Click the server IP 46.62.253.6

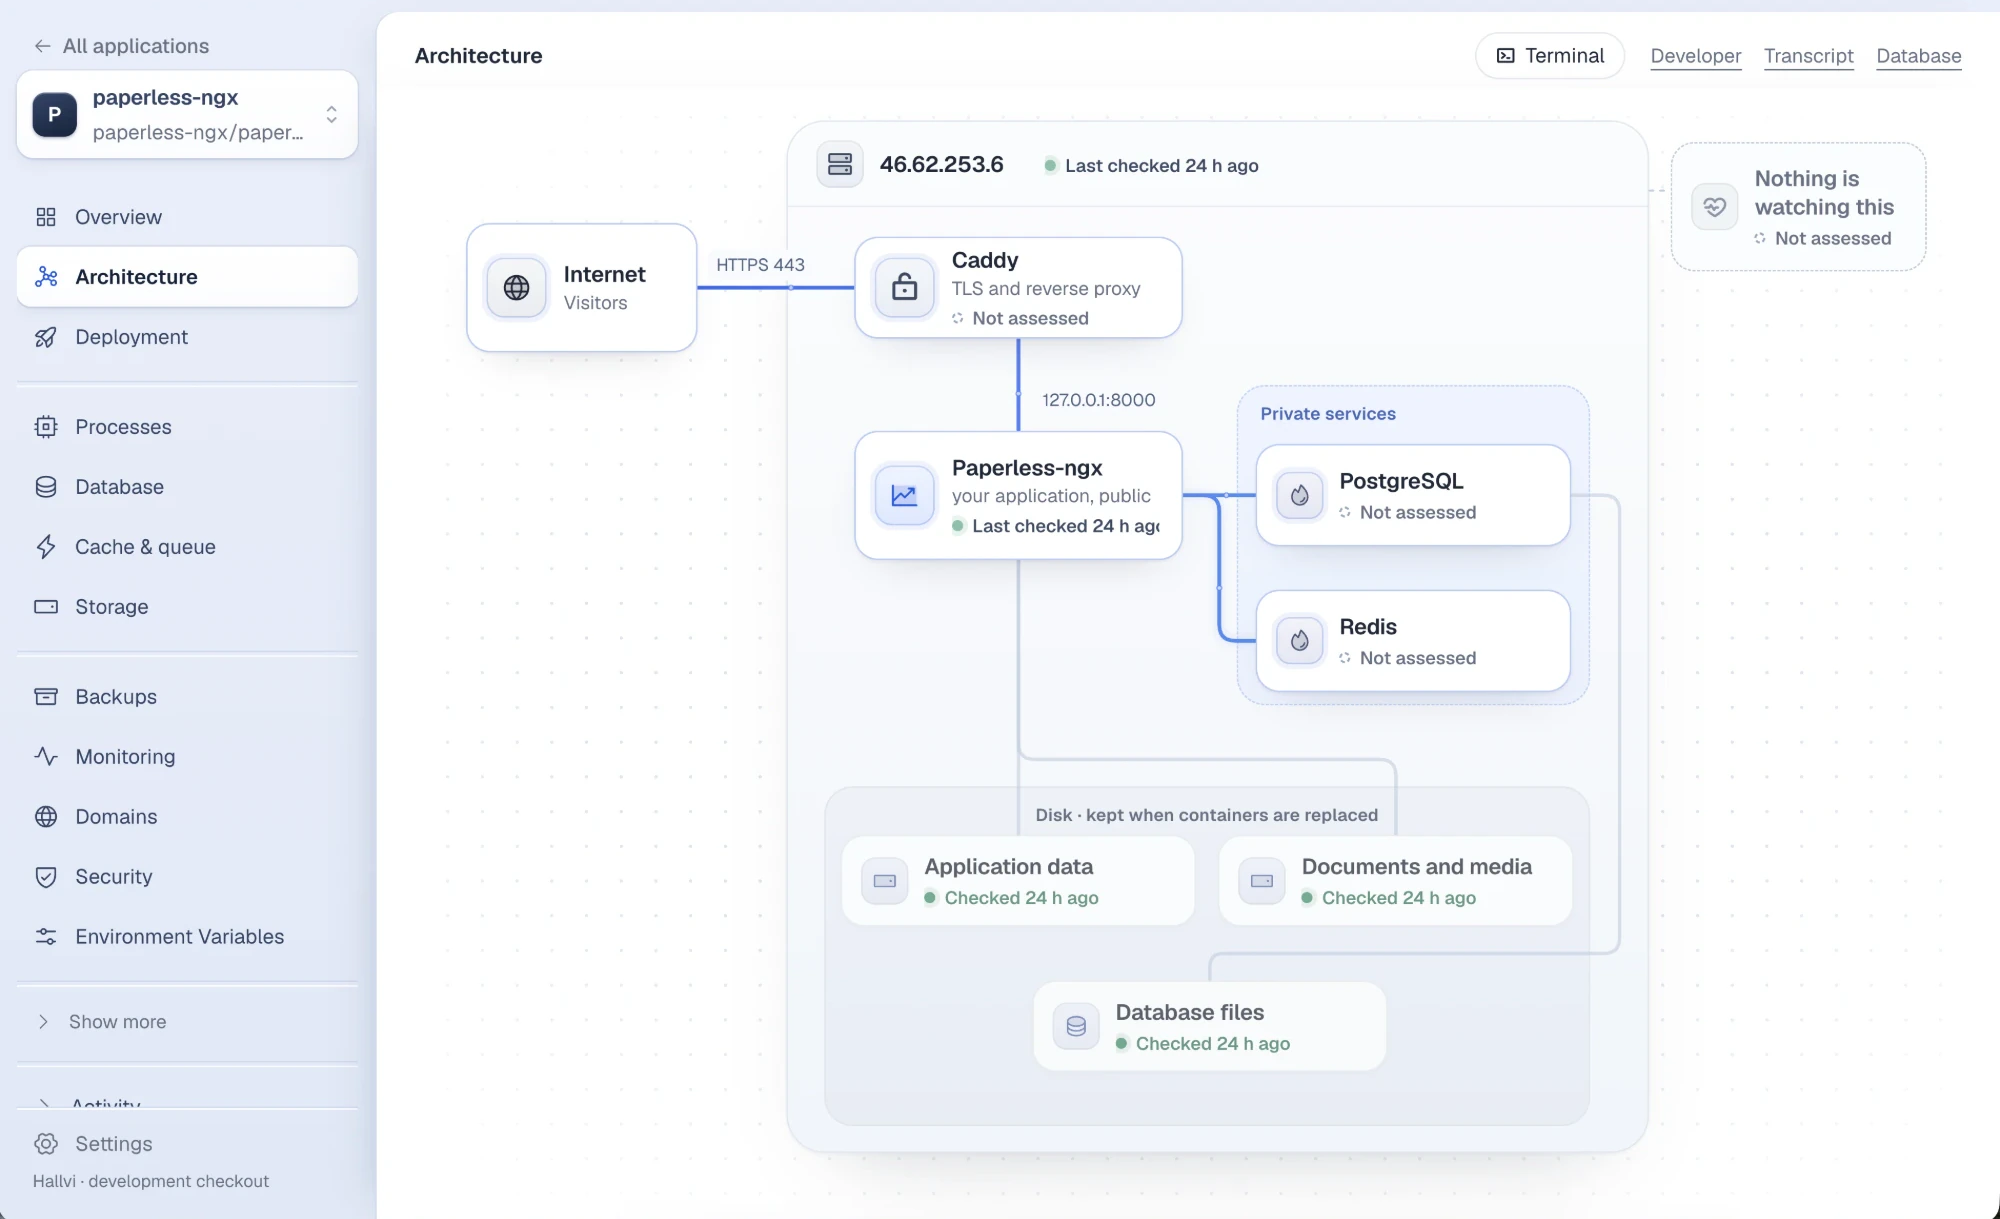(941, 165)
